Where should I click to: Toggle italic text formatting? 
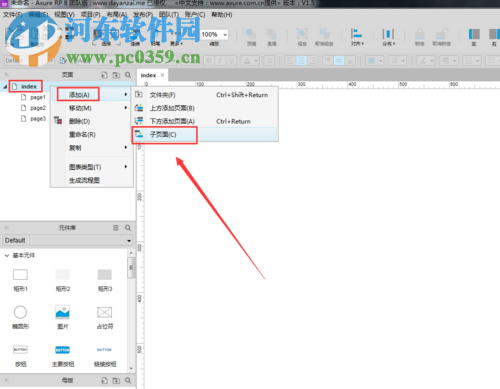220,61
